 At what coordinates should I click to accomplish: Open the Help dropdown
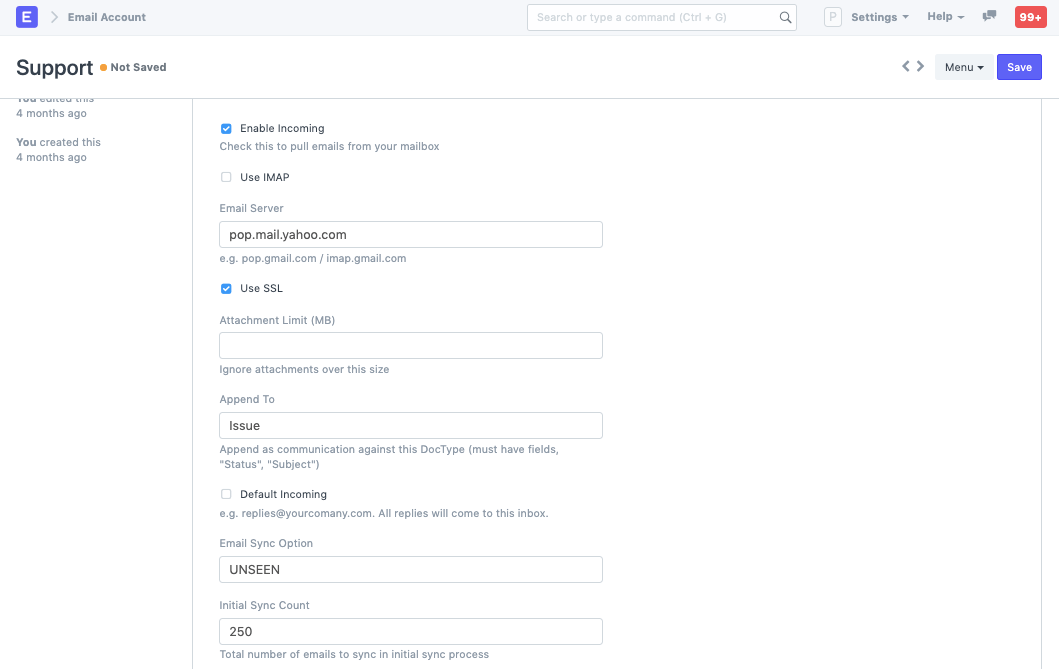[x=944, y=17]
